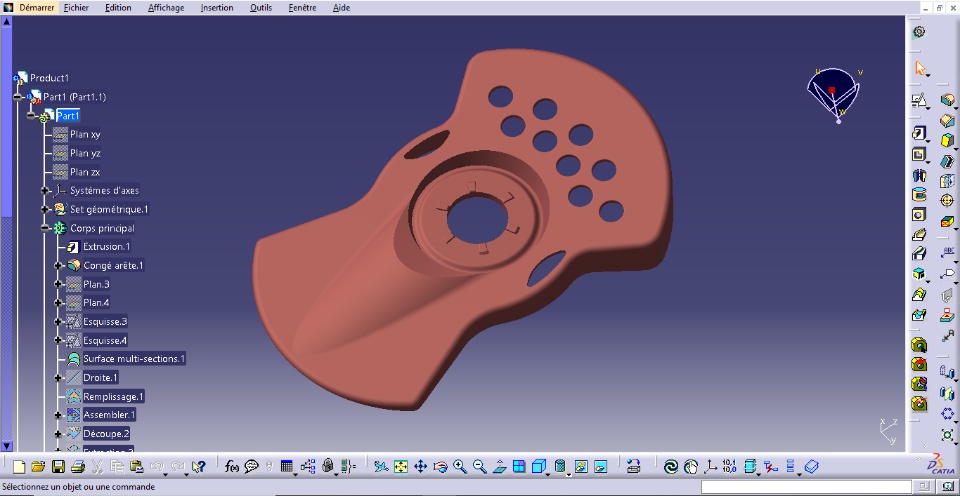Viewport: 960px width, 496px height.
Task: Select Remplissage.1 in the tree
Action: [113, 396]
